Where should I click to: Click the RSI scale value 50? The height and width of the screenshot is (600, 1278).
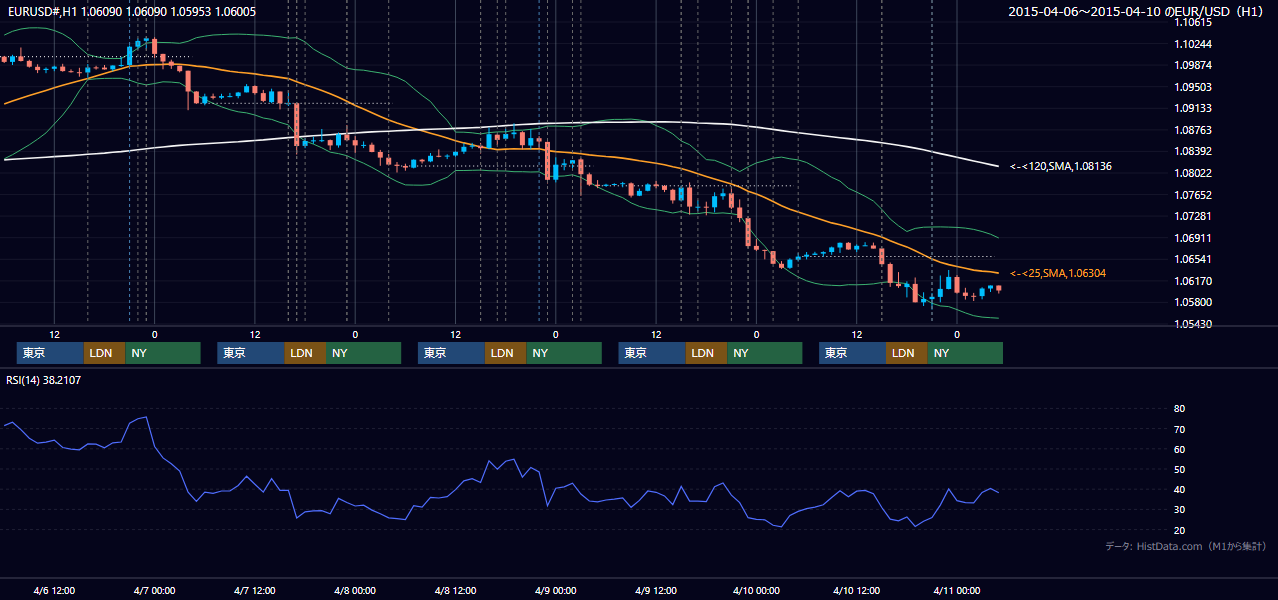coord(1180,469)
